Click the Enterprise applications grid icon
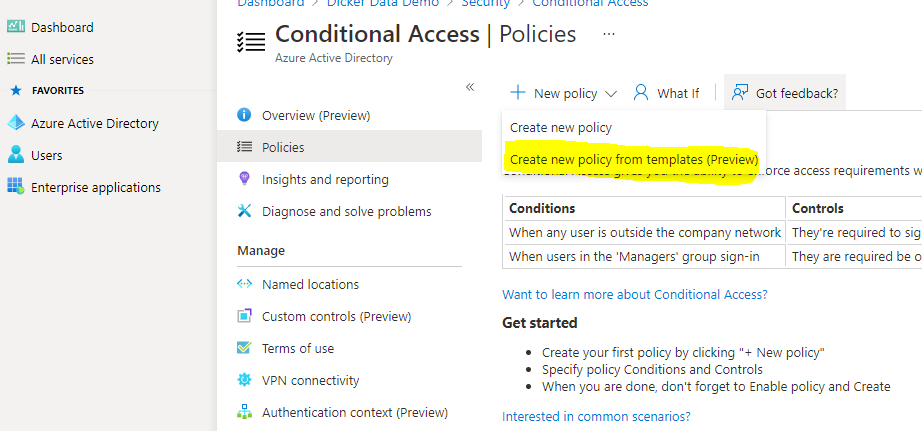The height and width of the screenshot is (431, 922). pyautogui.click(x=15, y=187)
